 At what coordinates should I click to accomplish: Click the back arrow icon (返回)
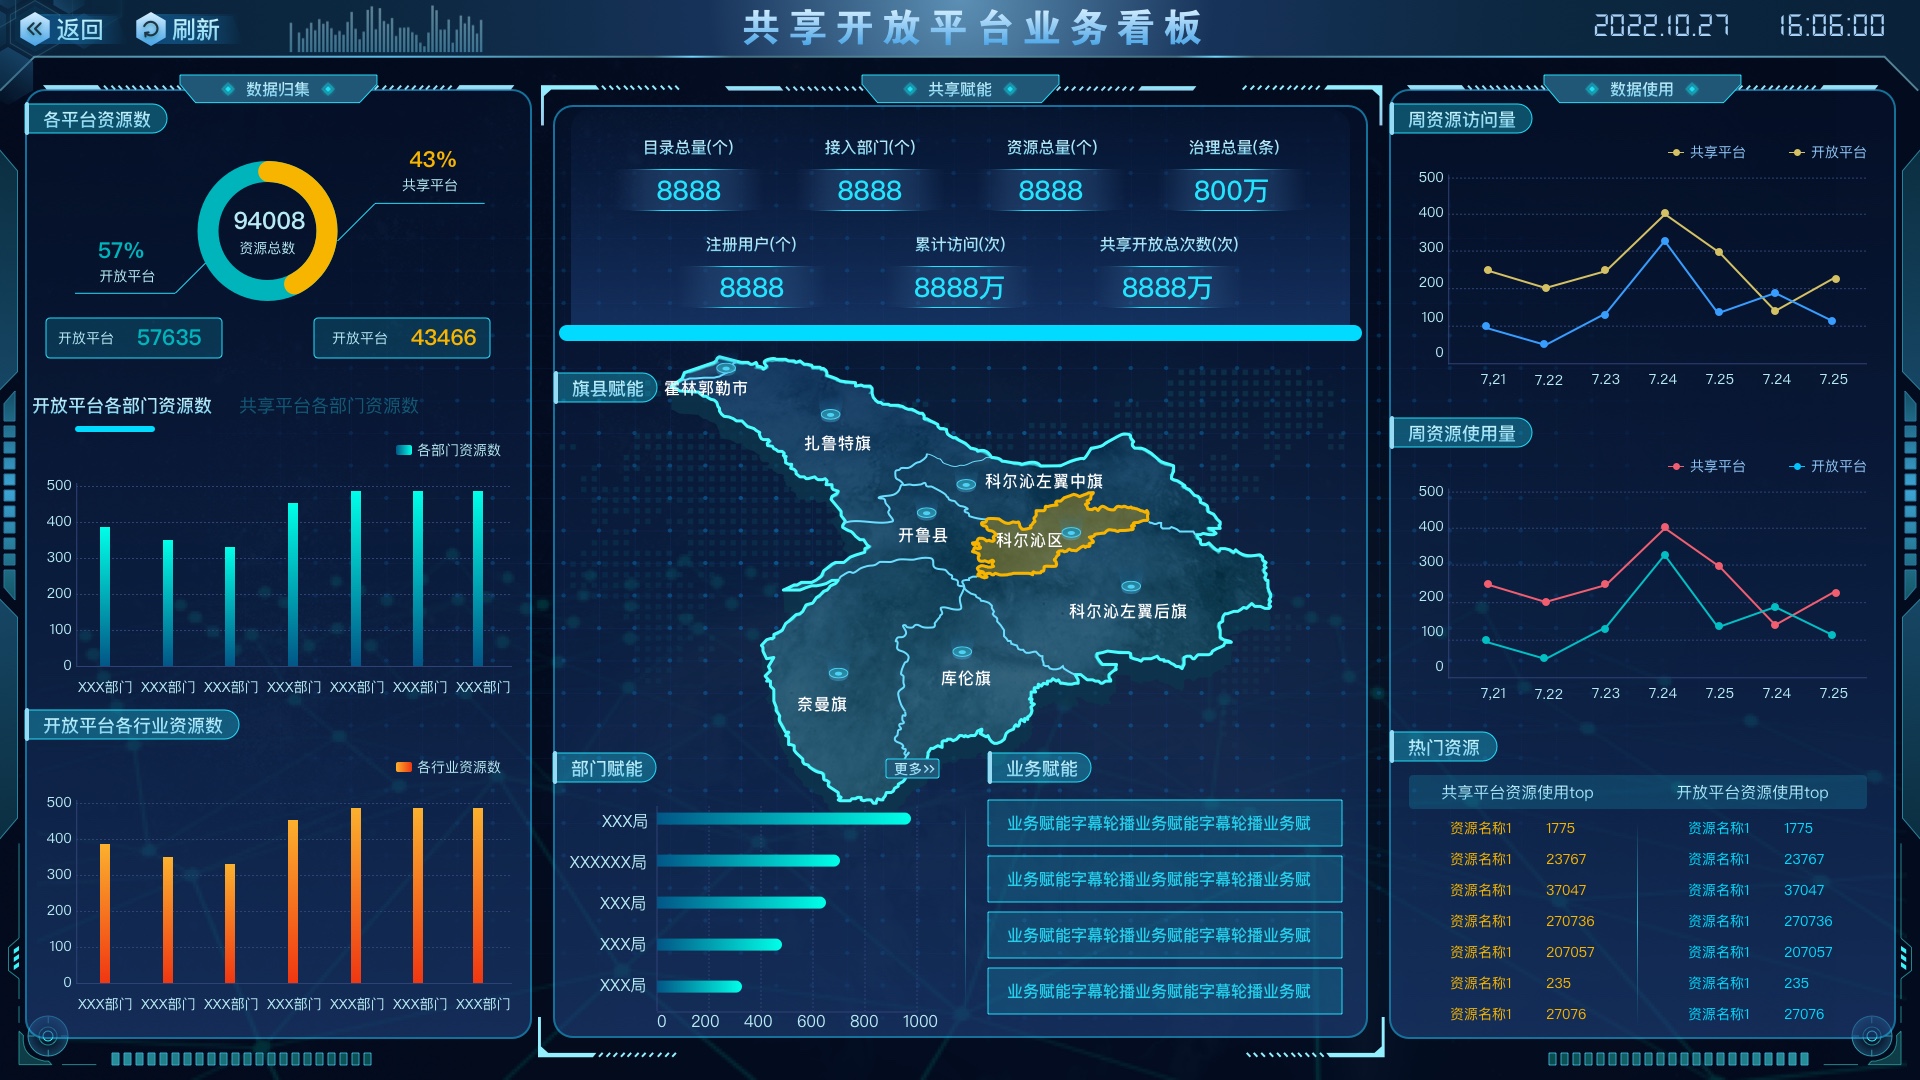(x=36, y=29)
